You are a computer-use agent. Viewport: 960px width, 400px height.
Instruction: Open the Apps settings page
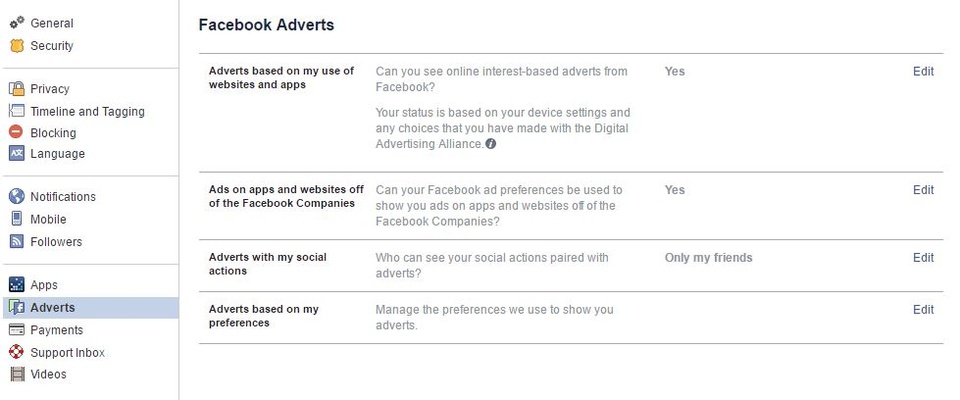click(44, 285)
